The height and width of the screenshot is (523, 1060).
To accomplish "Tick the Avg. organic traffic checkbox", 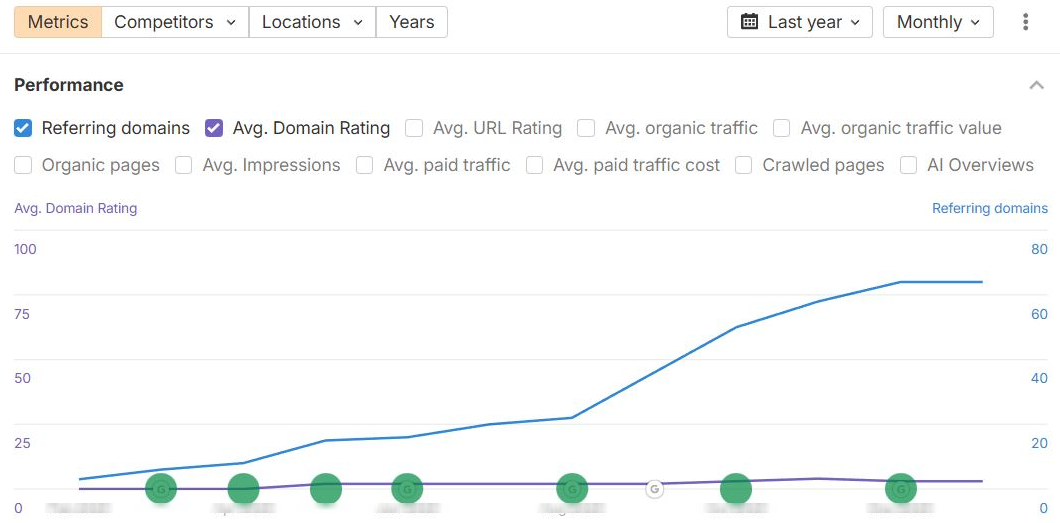I will pos(586,128).
